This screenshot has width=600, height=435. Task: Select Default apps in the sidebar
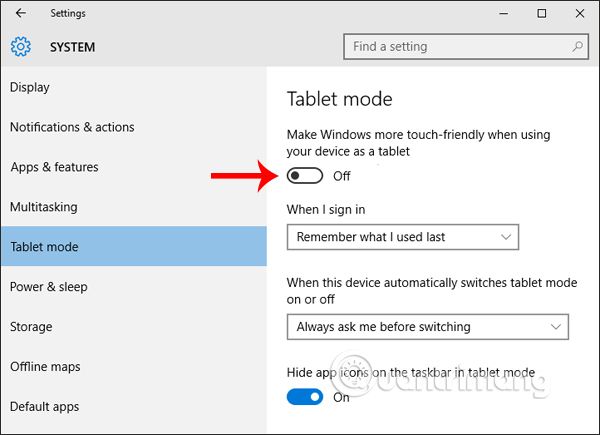134,407
